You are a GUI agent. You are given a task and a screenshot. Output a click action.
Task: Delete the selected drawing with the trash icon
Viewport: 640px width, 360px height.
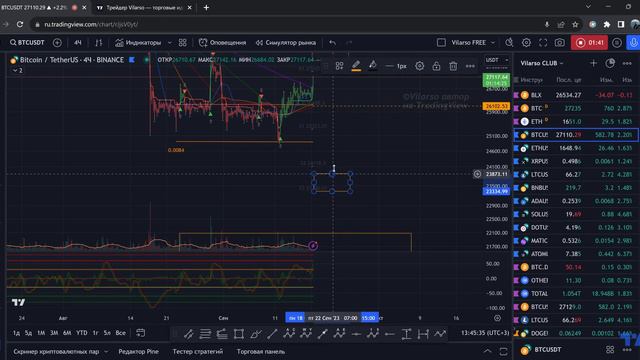[x=453, y=66]
